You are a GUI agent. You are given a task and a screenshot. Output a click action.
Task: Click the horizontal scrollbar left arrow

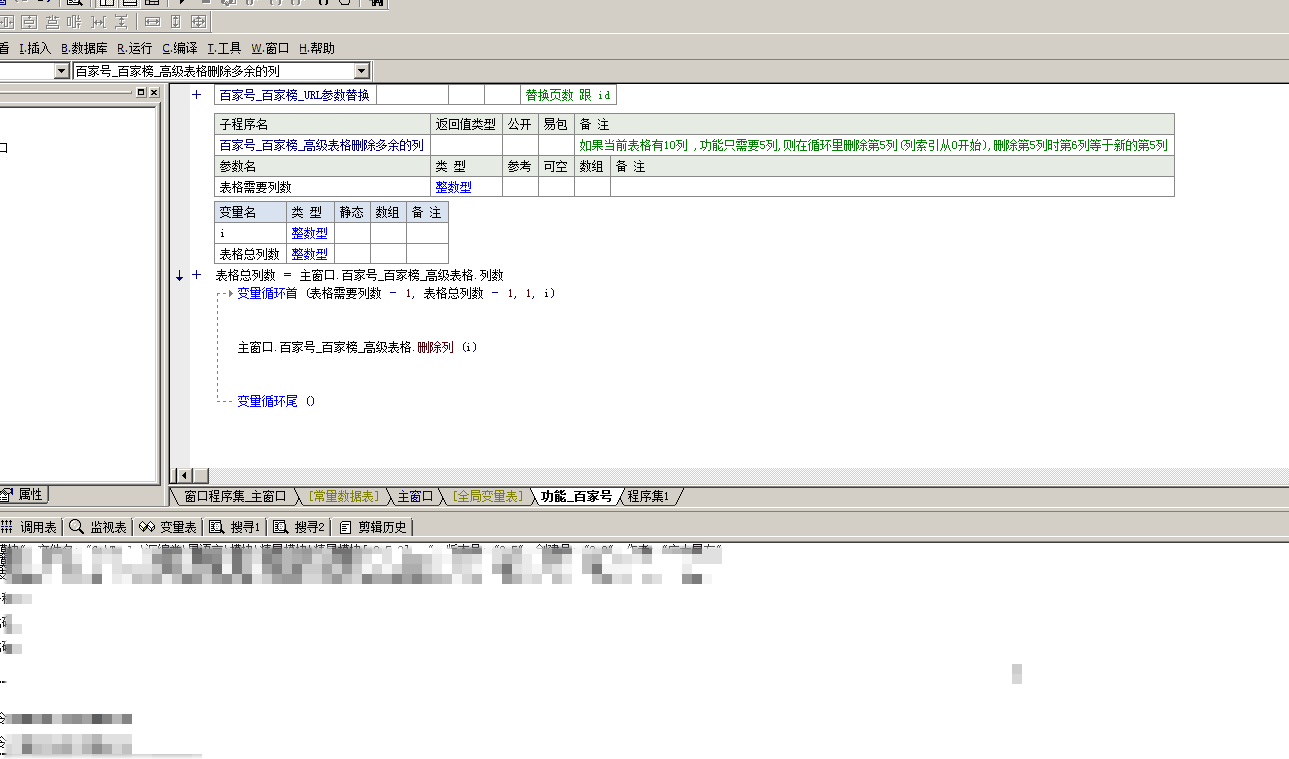[x=182, y=475]
